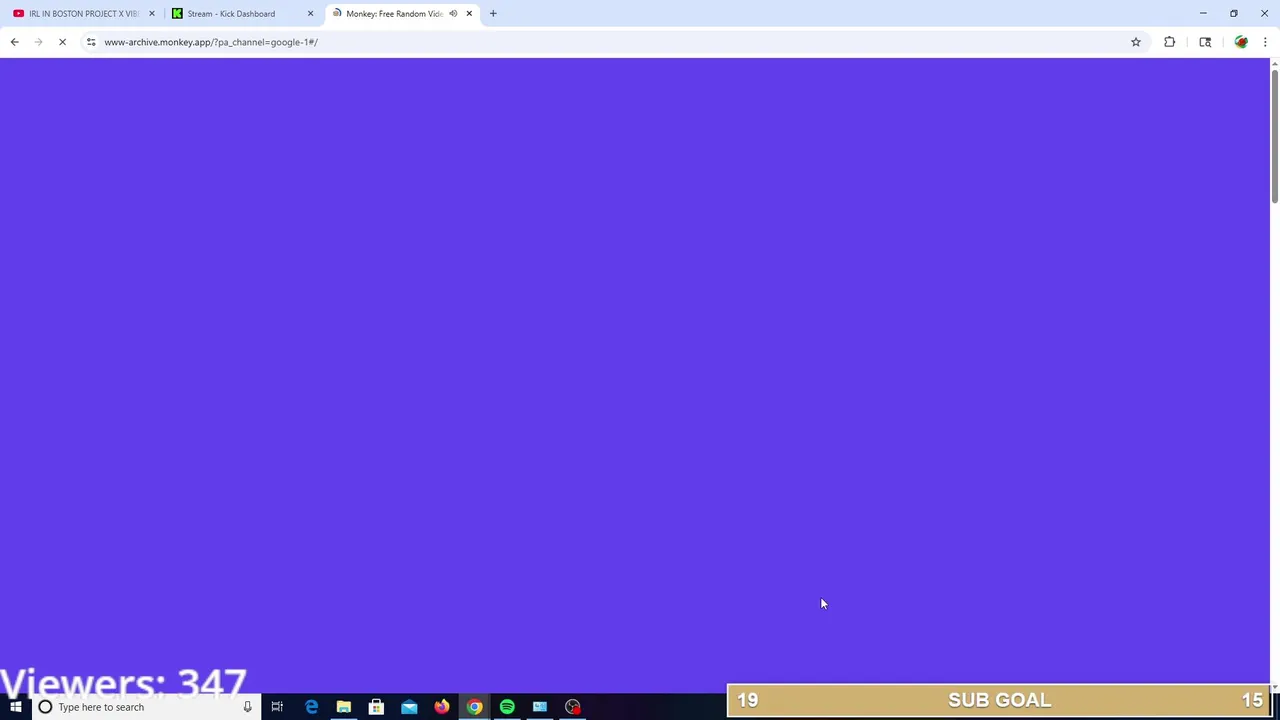Open the Mail app from the taskbar
The image size is (1280, 720).
pyautogui.click(x=409, y=707)
